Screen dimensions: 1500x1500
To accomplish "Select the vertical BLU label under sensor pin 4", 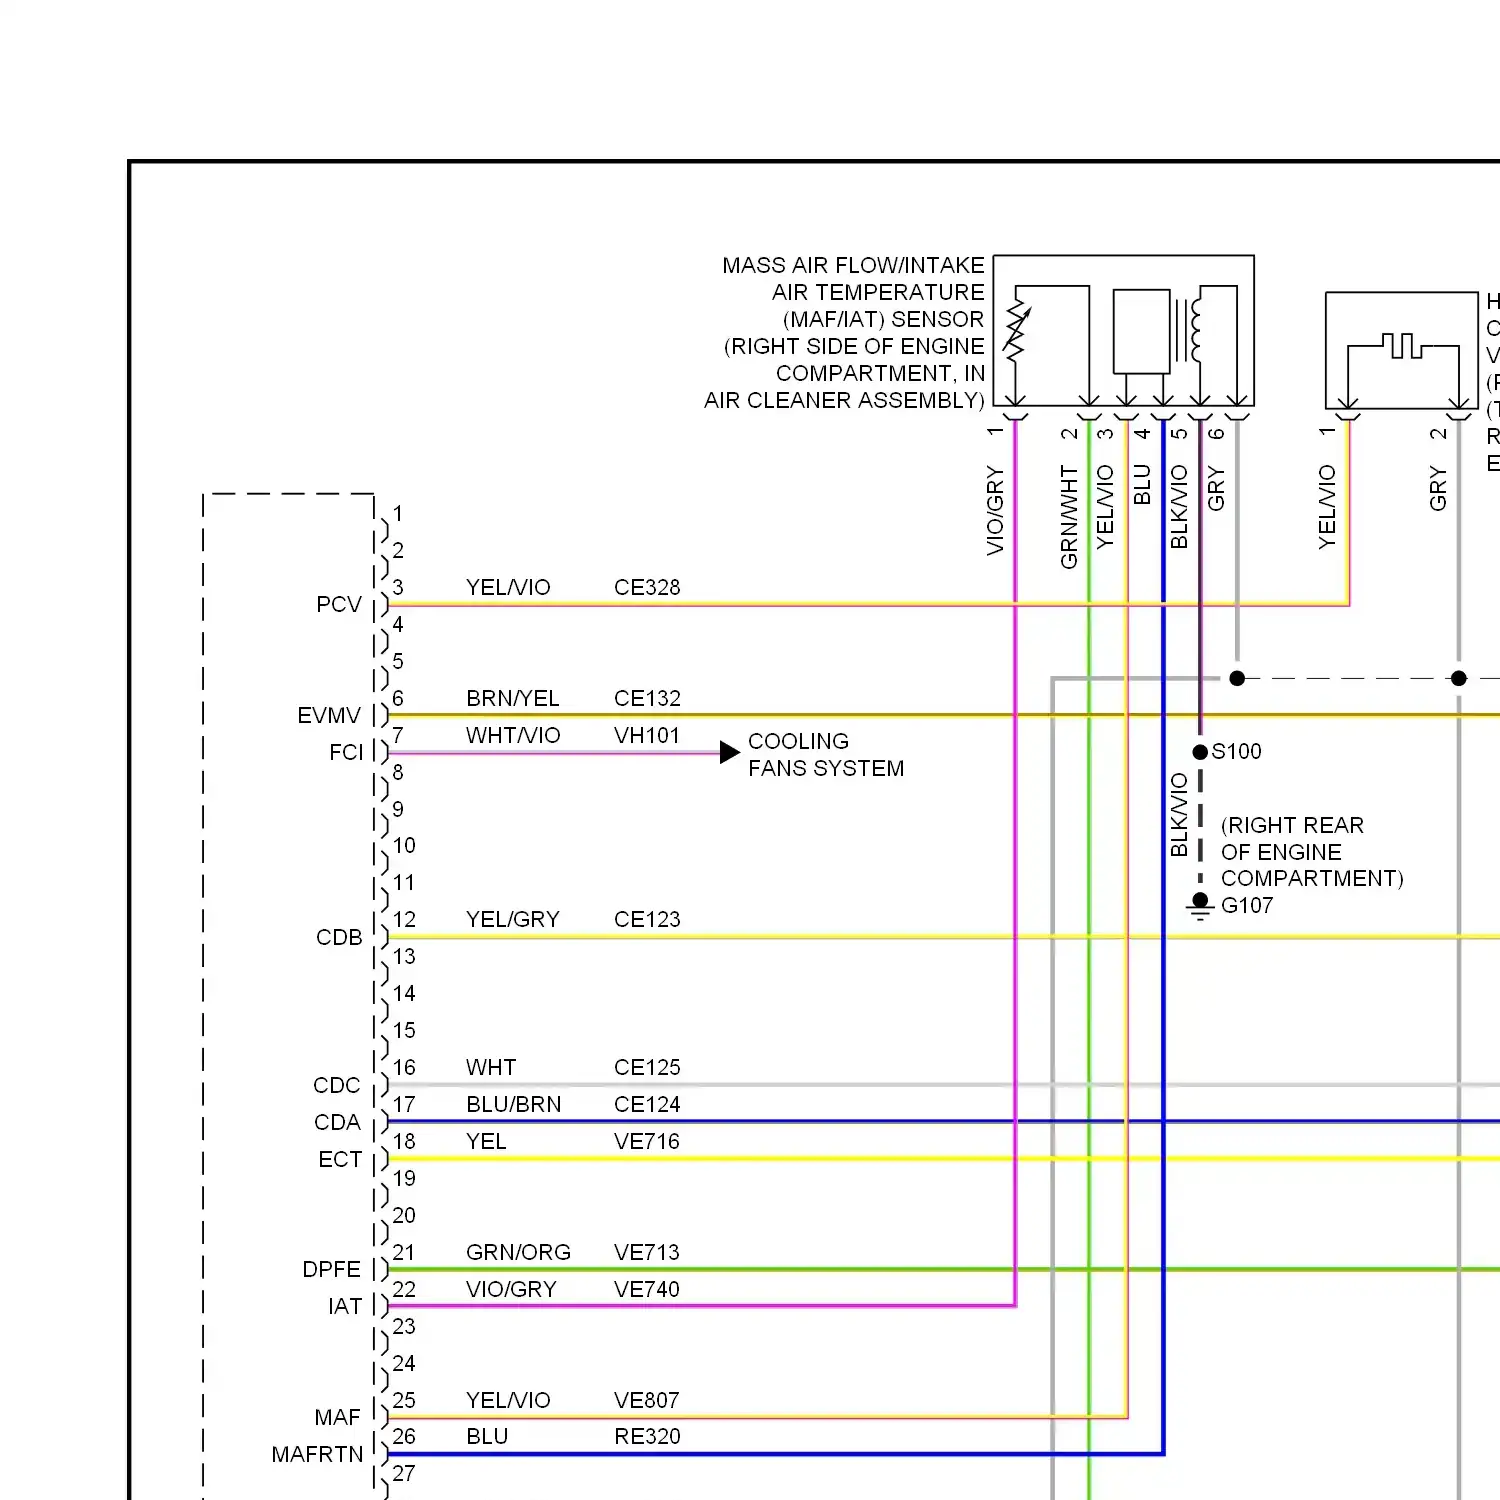I will point(1142,484).
